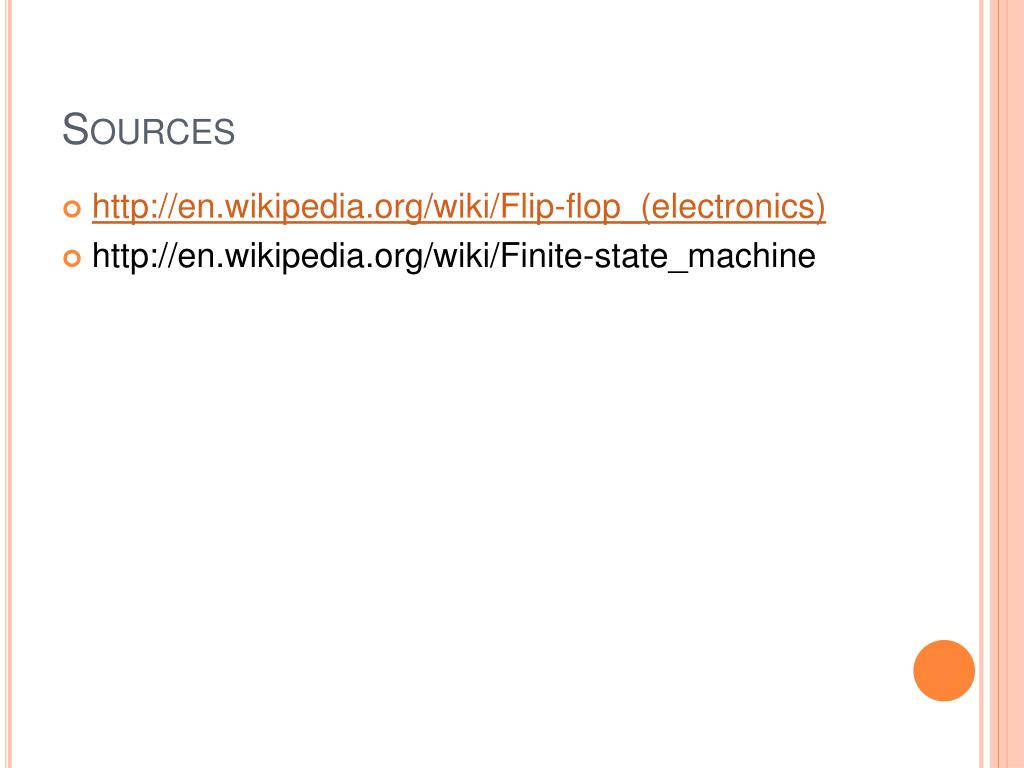This screenshot has width=1024, height=768.
Task: Click the word "(electronics)" in the first link
Action: point(733,206)
